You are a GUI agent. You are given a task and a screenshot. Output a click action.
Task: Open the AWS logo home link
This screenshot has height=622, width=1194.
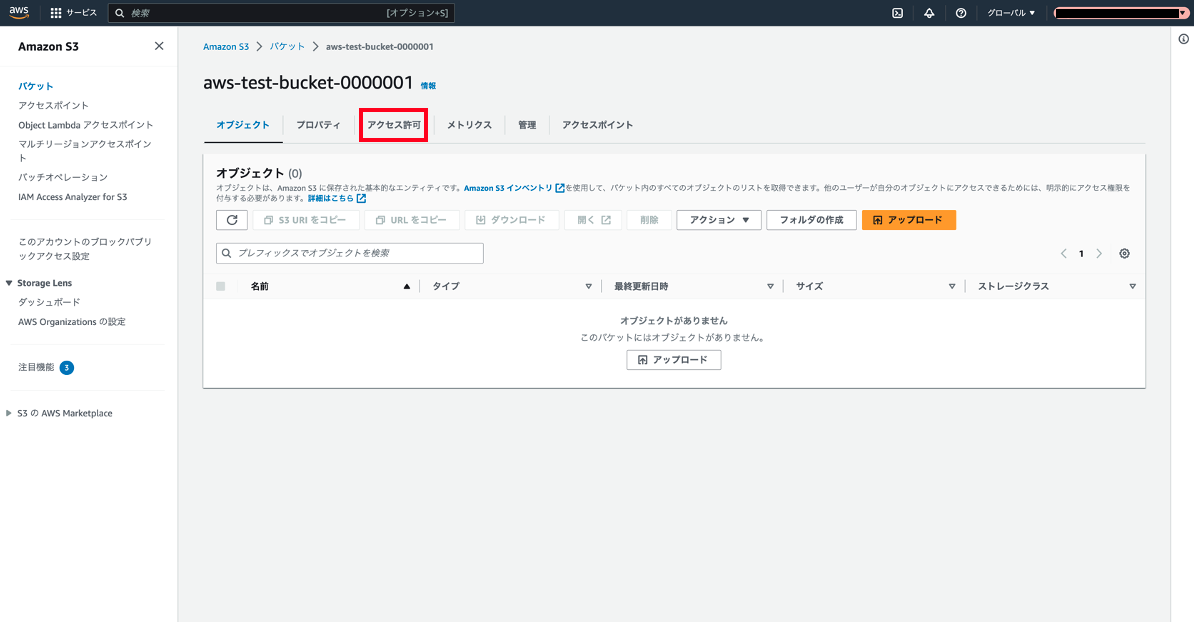point(19,13)
